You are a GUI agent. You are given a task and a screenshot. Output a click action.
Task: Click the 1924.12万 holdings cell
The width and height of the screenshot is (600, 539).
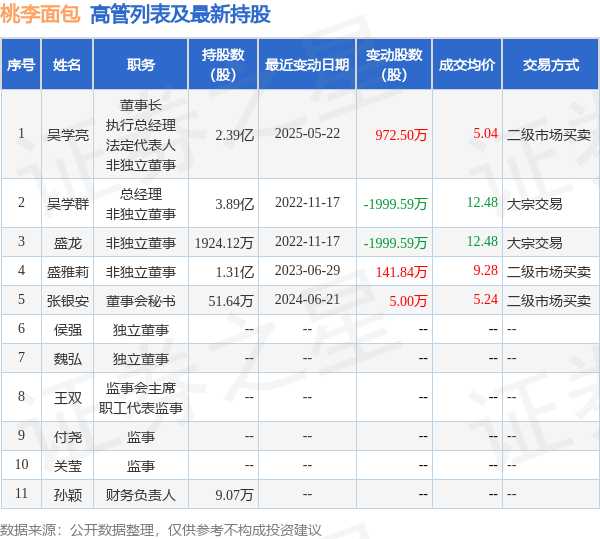tap(224, 243)
